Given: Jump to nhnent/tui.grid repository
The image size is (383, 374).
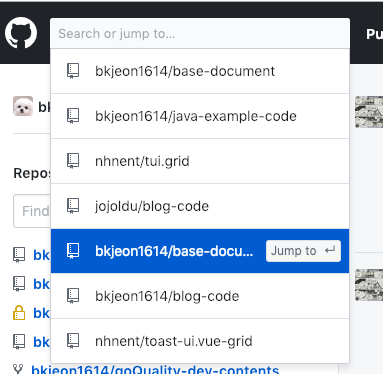Looking at the screenshot, I should 200,161.
